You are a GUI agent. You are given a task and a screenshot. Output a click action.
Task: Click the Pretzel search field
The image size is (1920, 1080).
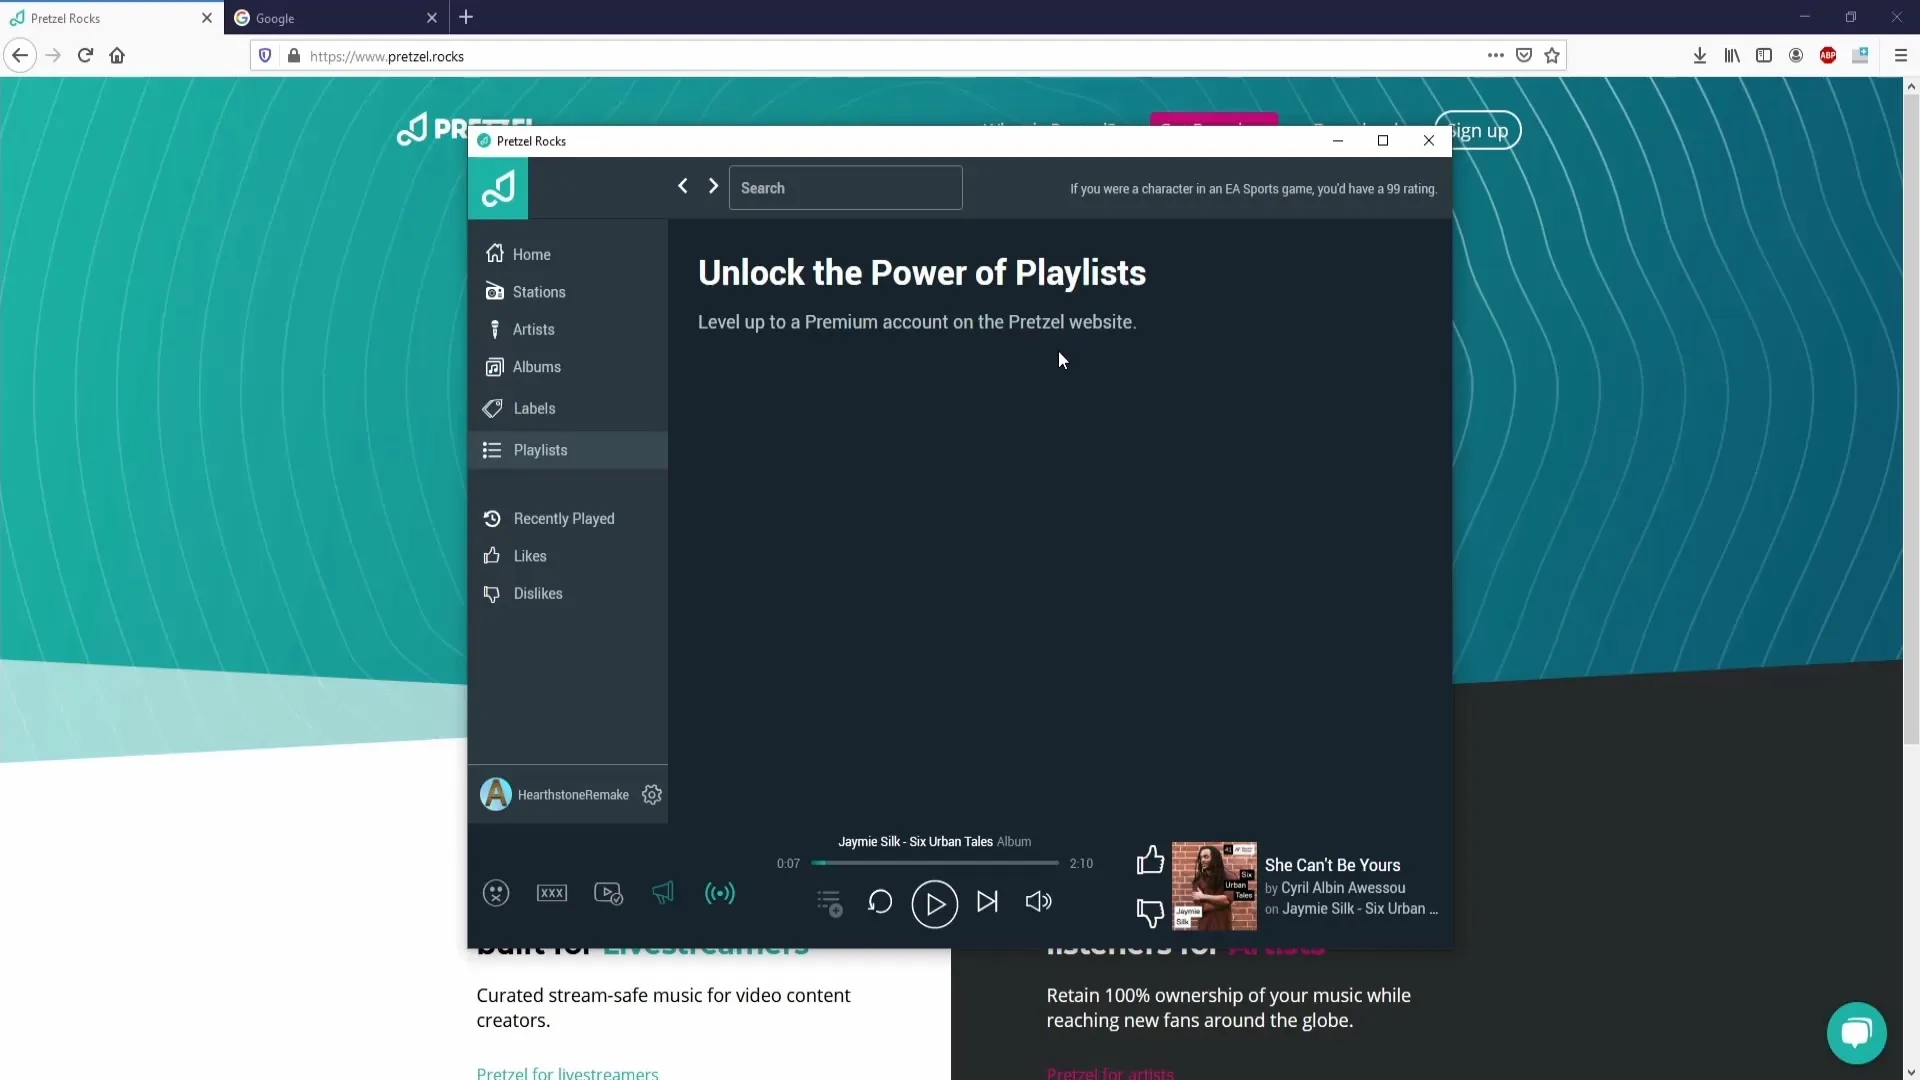[x=845, y=188]
